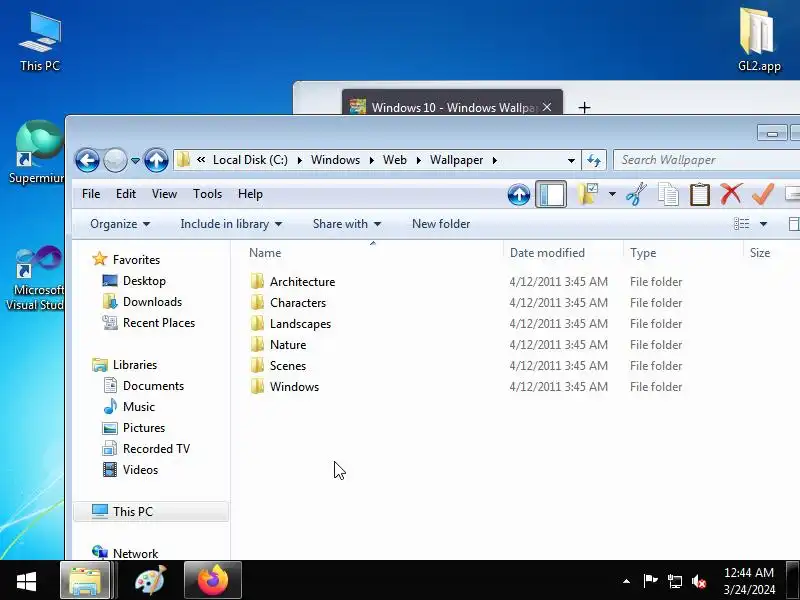Close the Windows 10 Wallpaper browser tab

(547, 107)
